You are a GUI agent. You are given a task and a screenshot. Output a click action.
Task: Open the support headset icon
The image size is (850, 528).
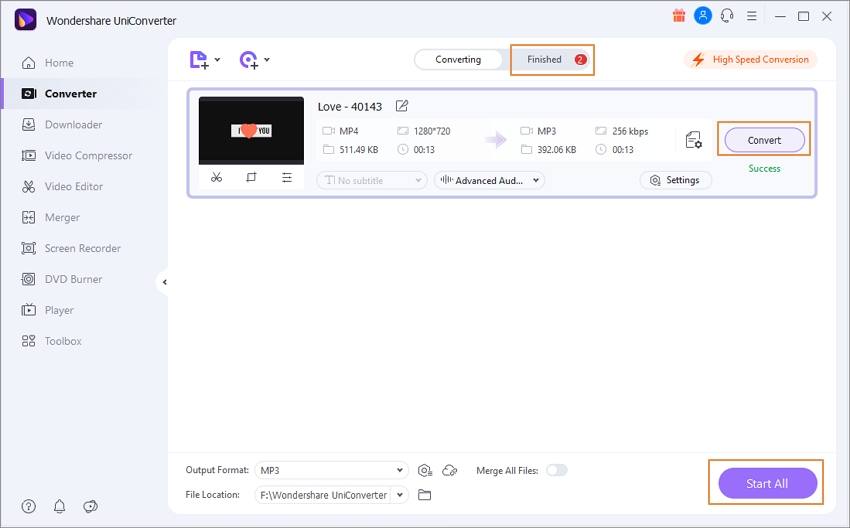(727, 16)
